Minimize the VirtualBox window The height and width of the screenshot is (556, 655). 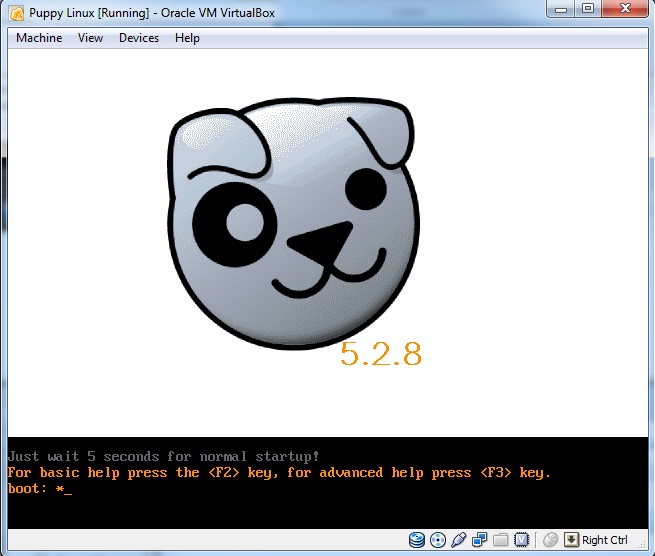[561, 8]
